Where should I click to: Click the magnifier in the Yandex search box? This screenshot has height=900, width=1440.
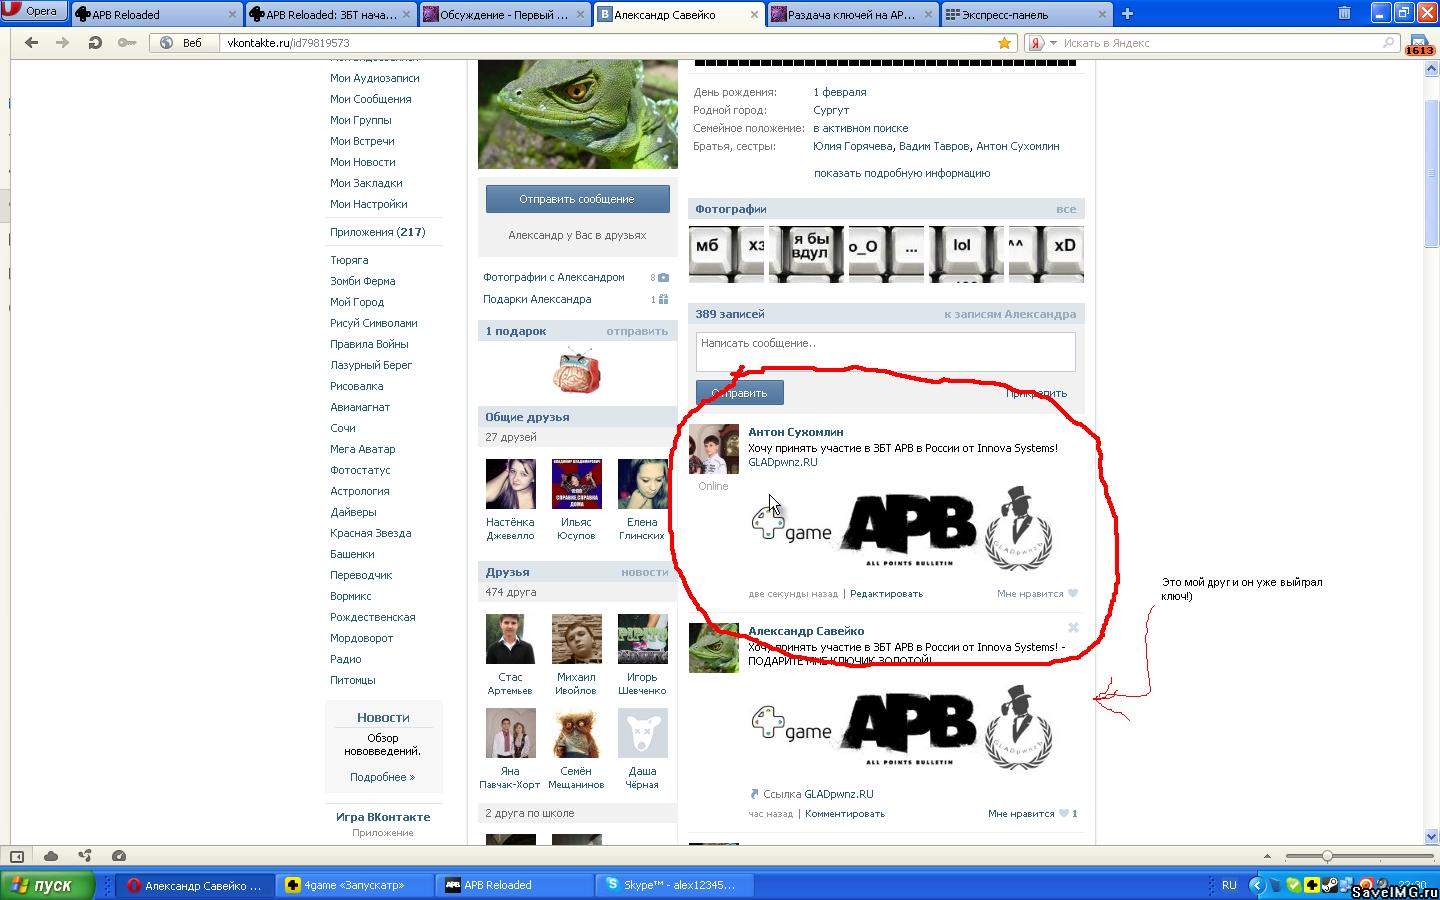click(1389, 43)
